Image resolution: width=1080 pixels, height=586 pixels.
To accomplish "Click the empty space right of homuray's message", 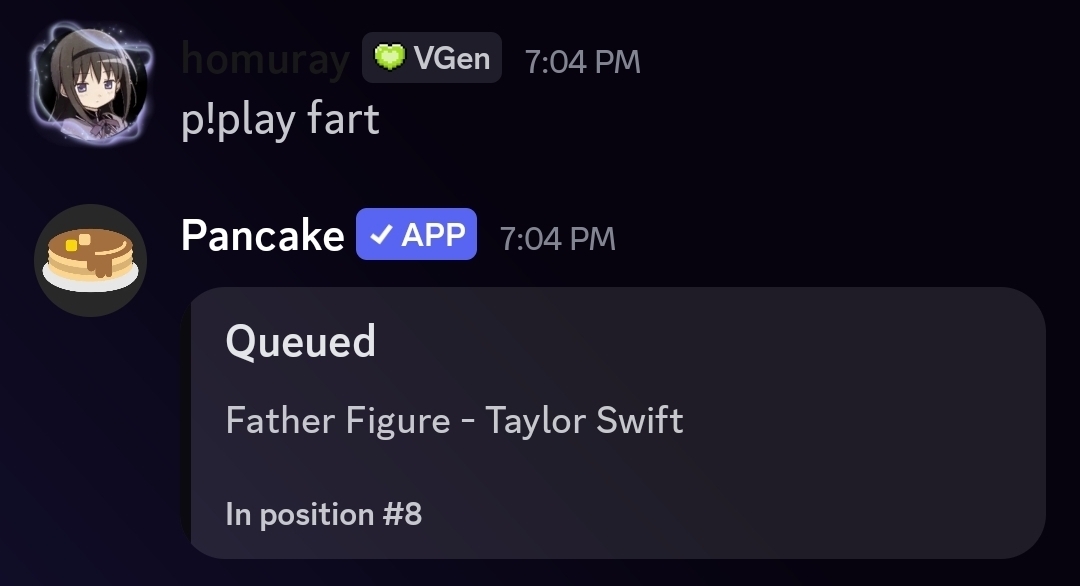I will (700, 120).
